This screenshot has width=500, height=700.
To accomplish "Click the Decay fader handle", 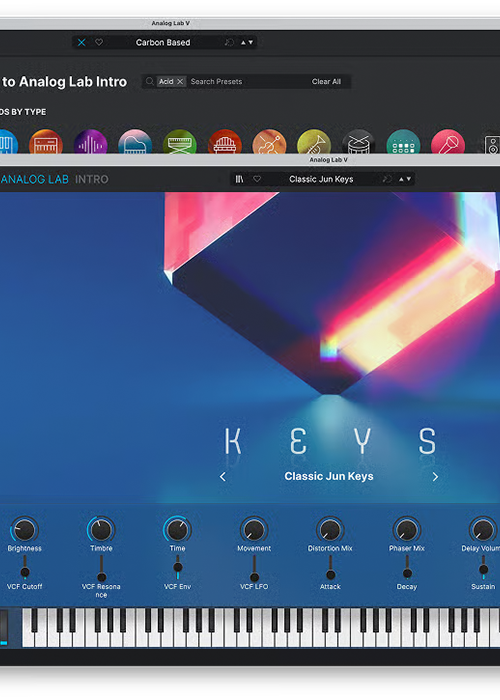I will tap(407, 573).
